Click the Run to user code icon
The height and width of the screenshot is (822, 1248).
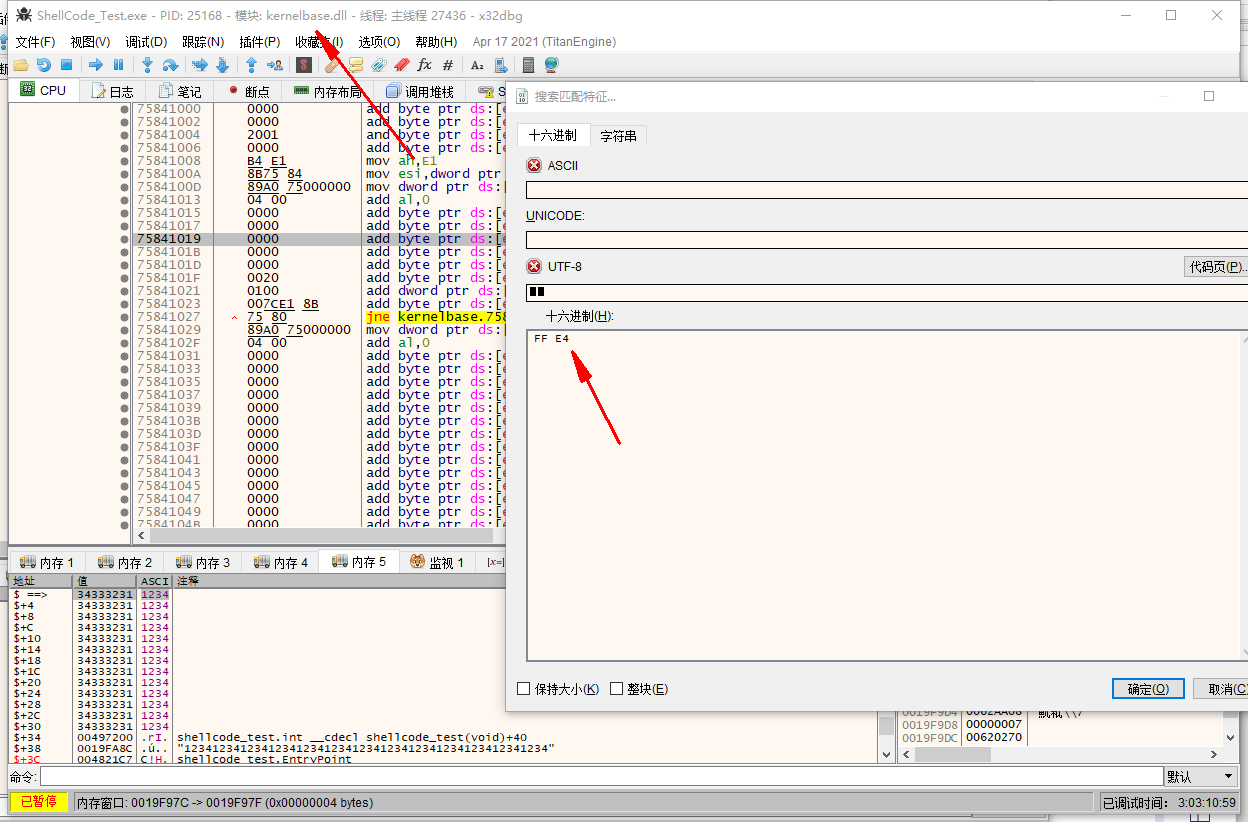tap(274, 65)
